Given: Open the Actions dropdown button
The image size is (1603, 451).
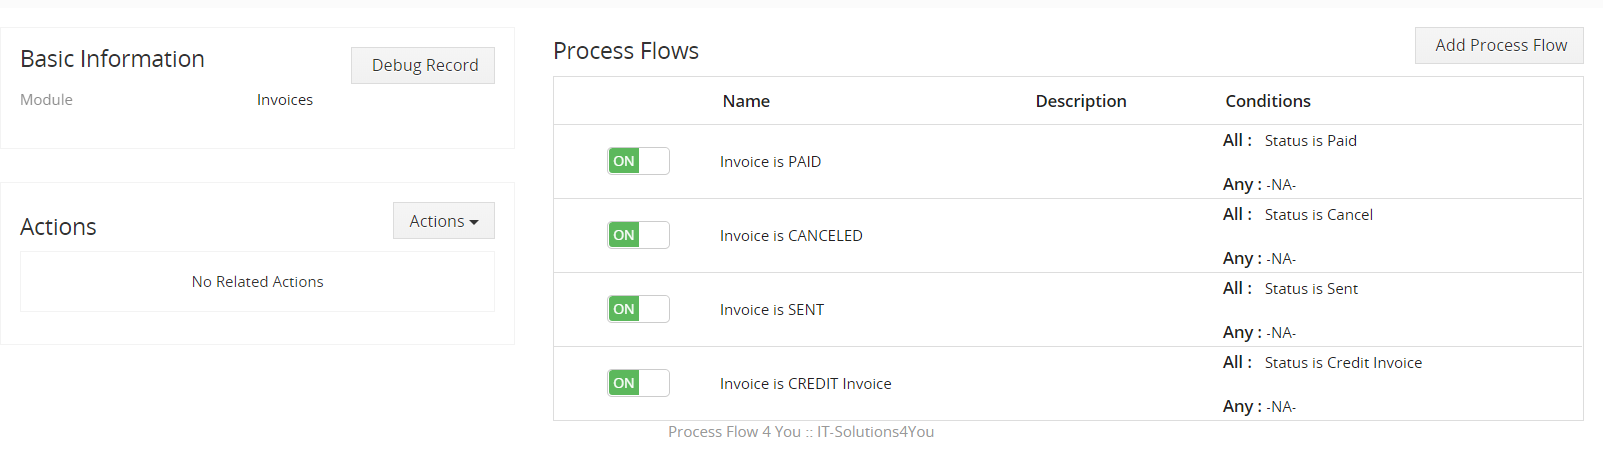Looking at the screenshot, I should click(443, 221).
